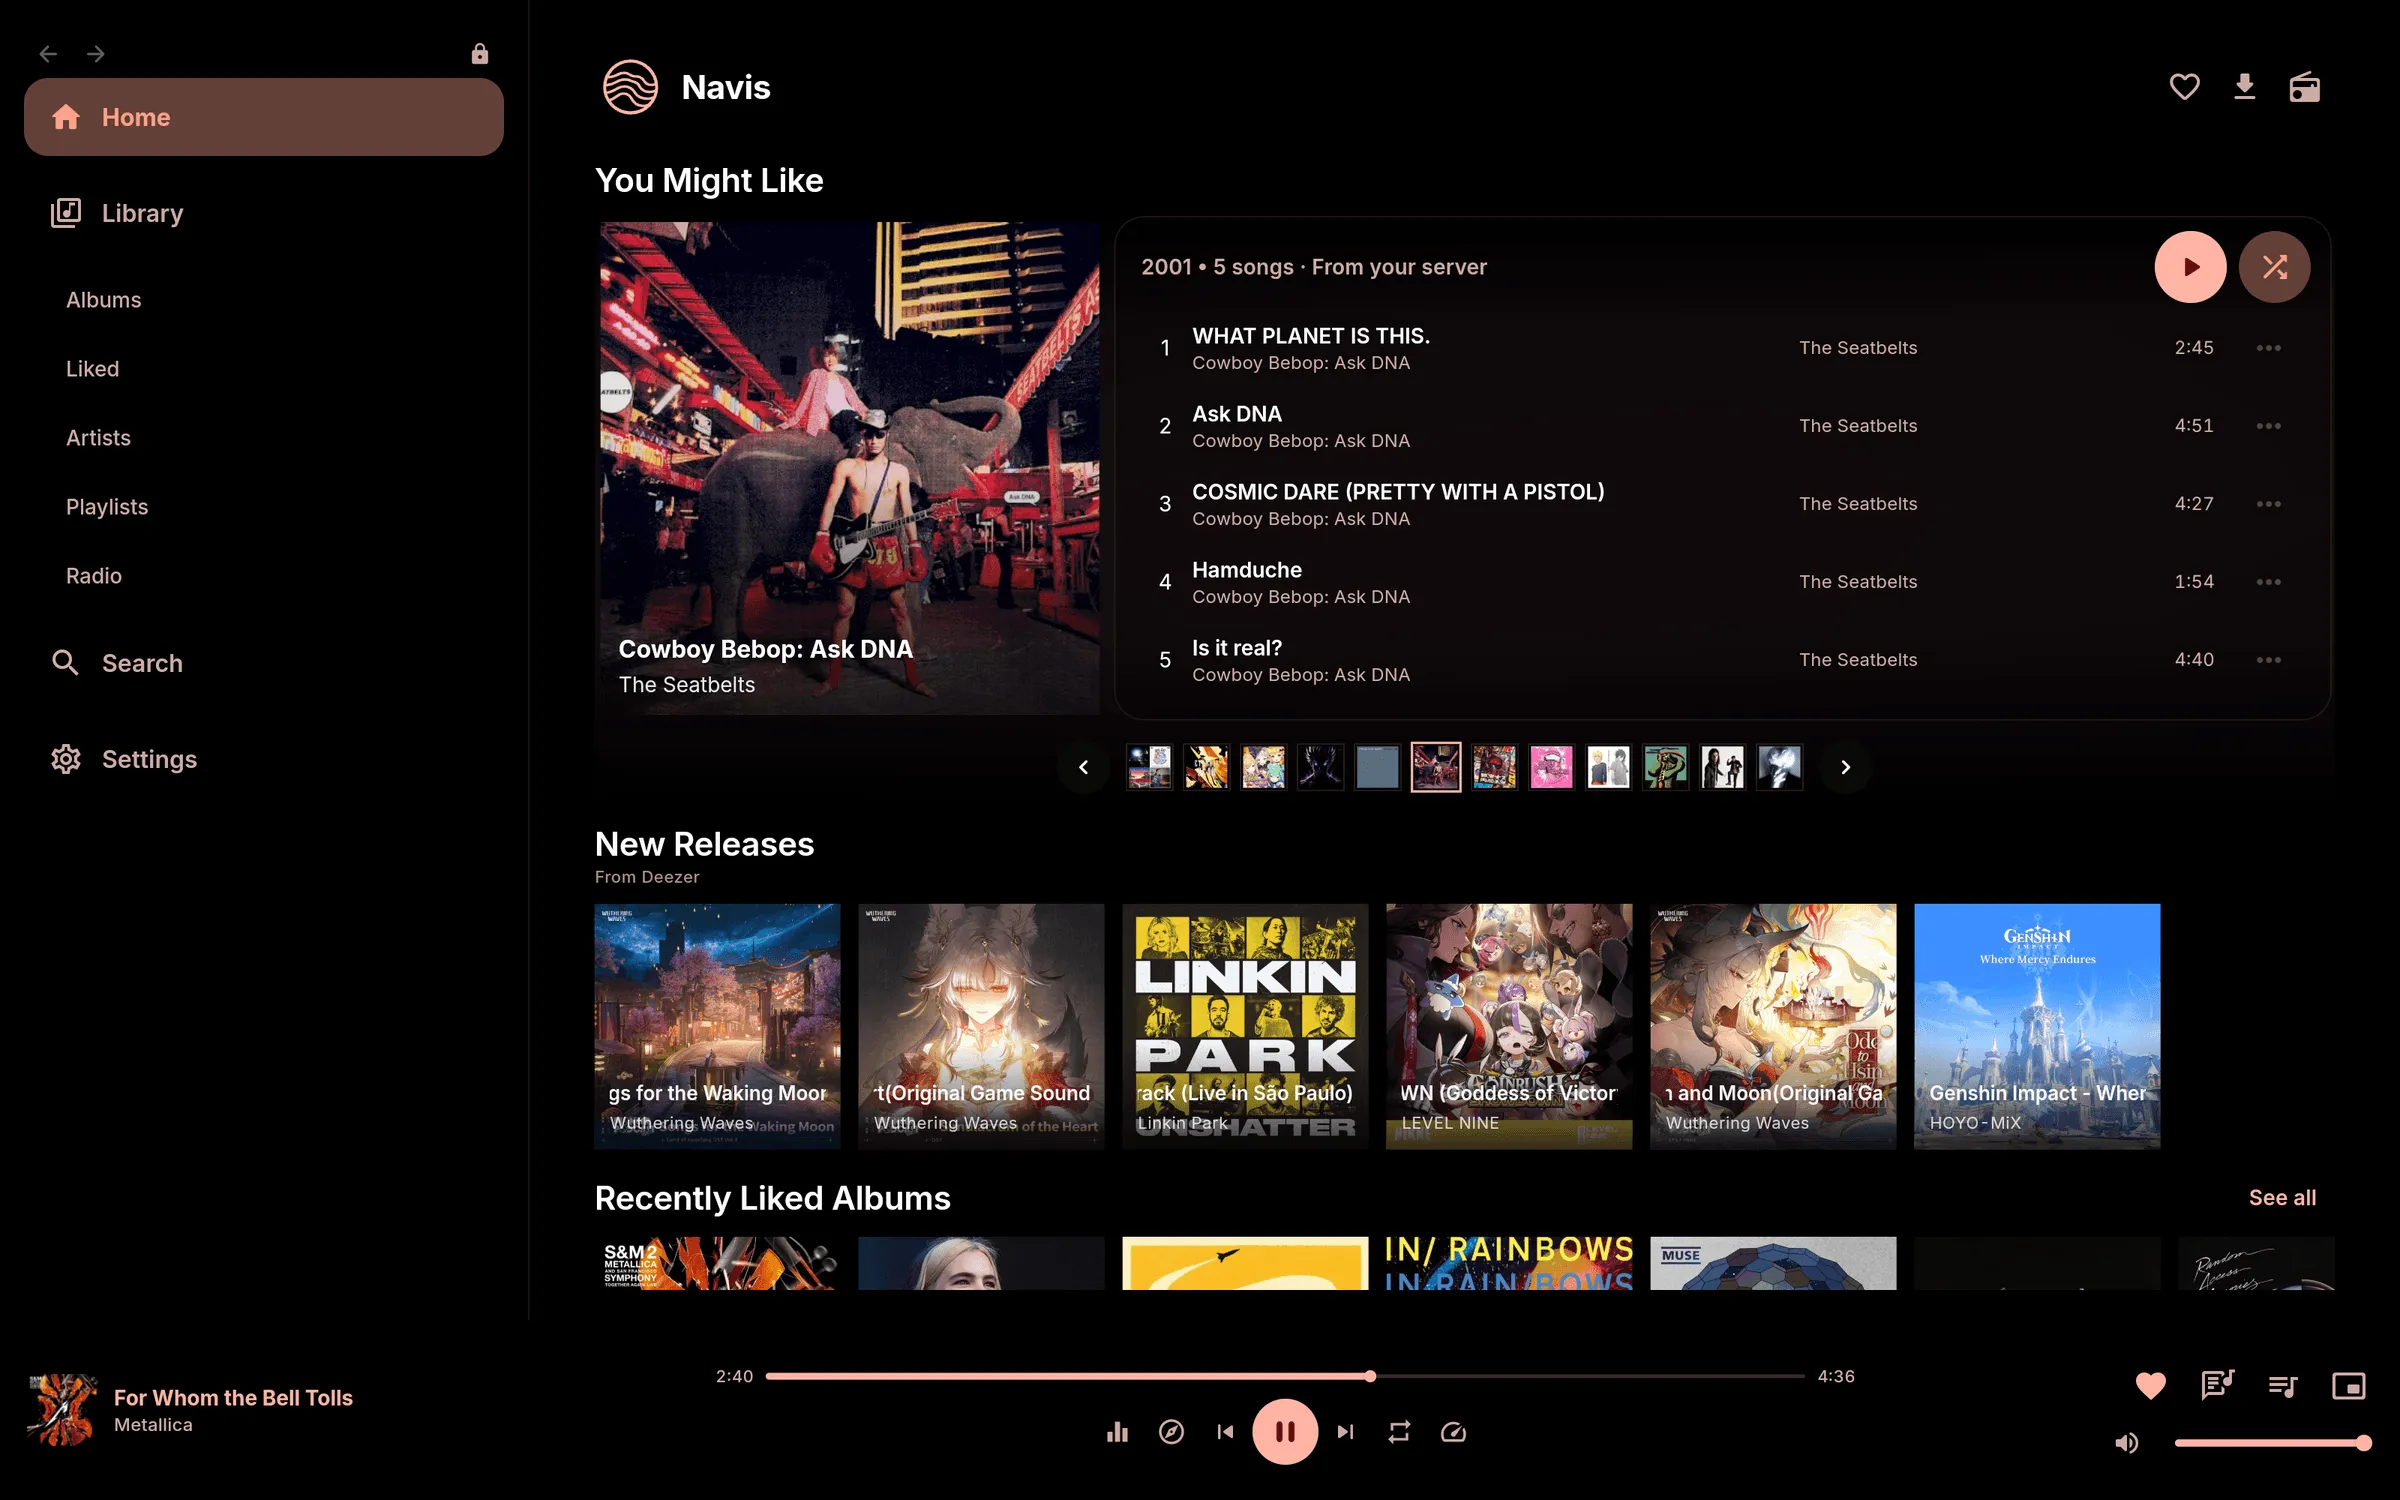Open Search in sidebar
This screenshot has width=2400, height=1500.
(264, 663)
